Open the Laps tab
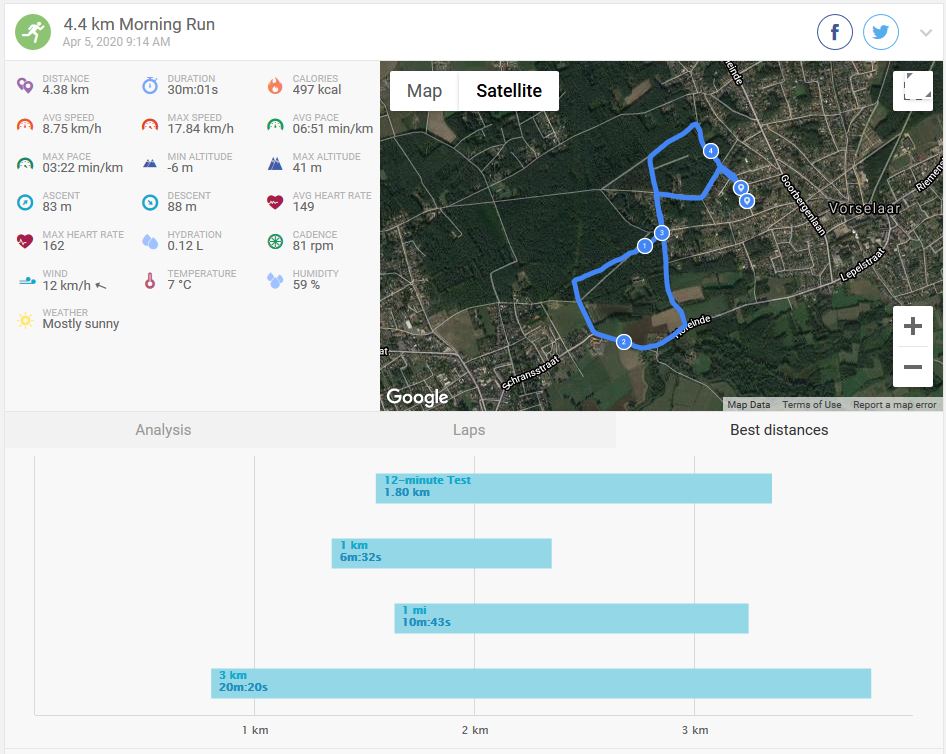This screenshot has height=754, width=946. [x=468, y=430]
